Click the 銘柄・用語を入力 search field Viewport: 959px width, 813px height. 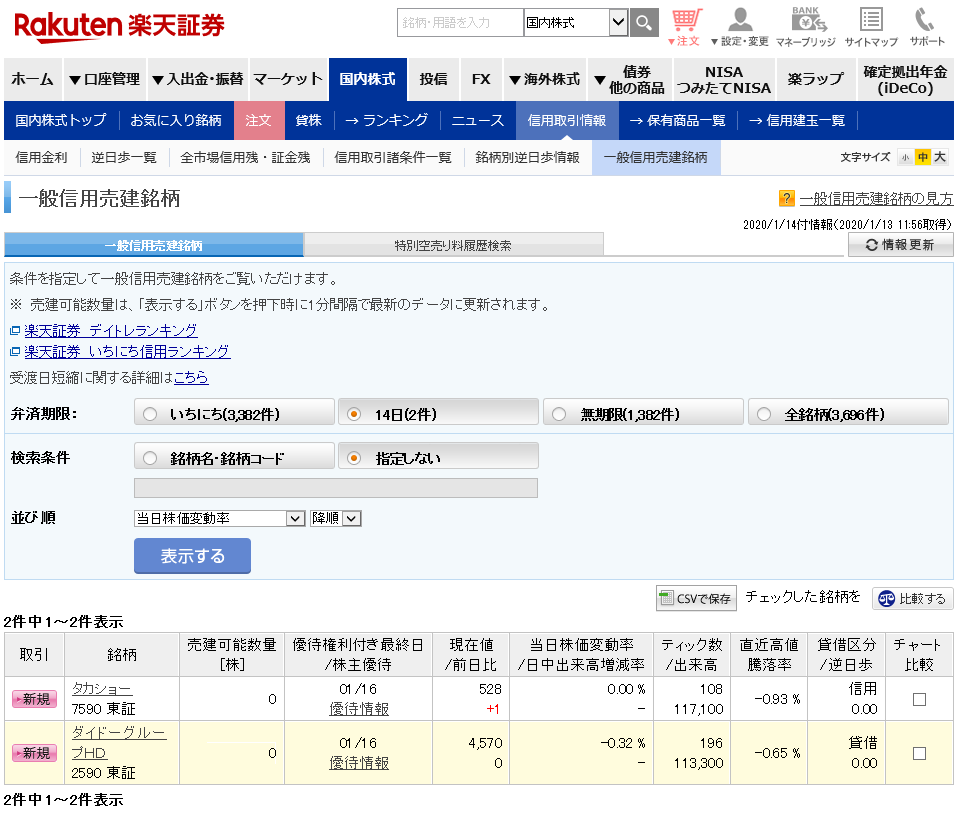(x=460, y=23)
